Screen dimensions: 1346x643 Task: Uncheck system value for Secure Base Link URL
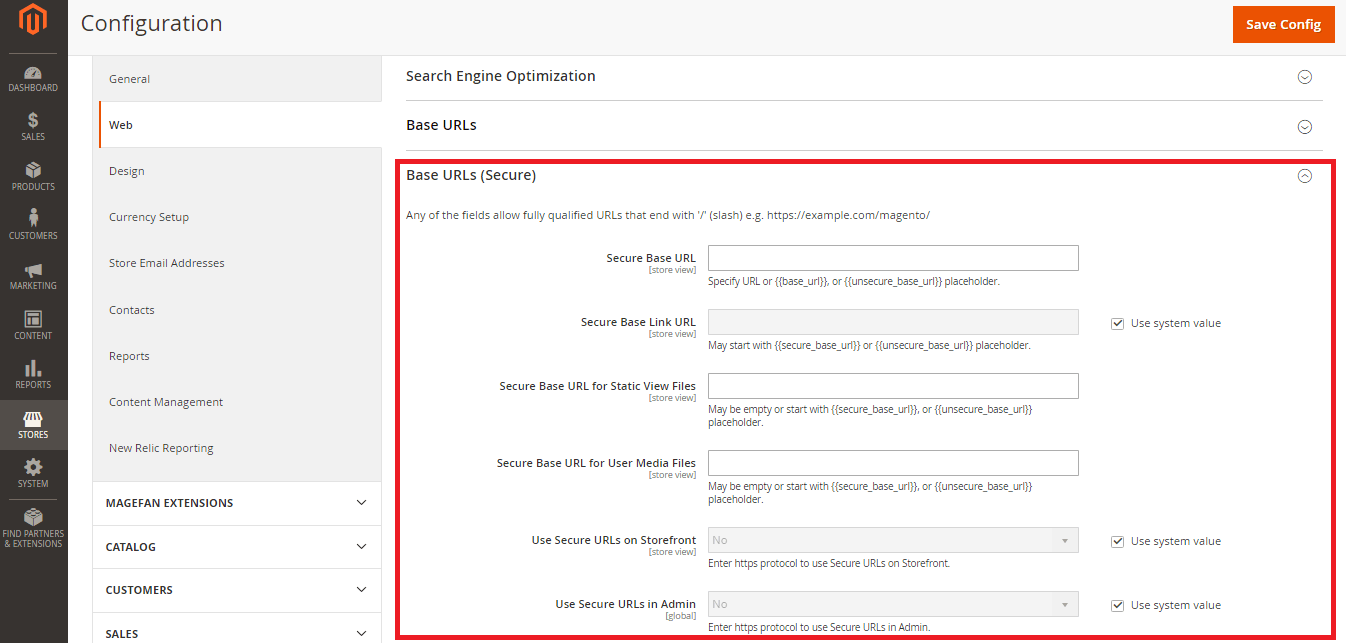click(x=1118, y=324)
